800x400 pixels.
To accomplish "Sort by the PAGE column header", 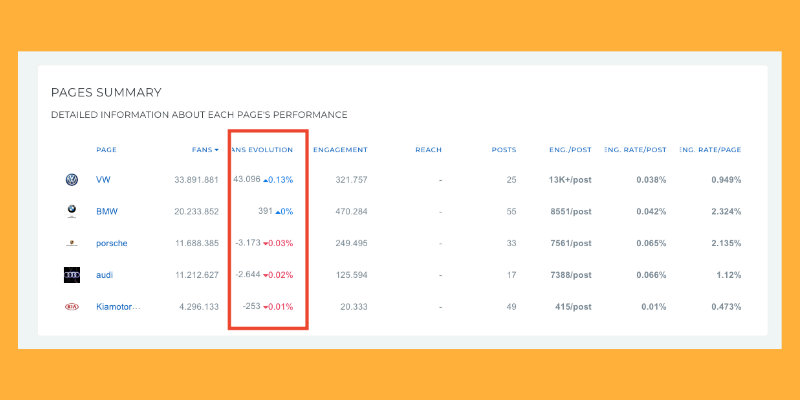I will click(107, 150).
